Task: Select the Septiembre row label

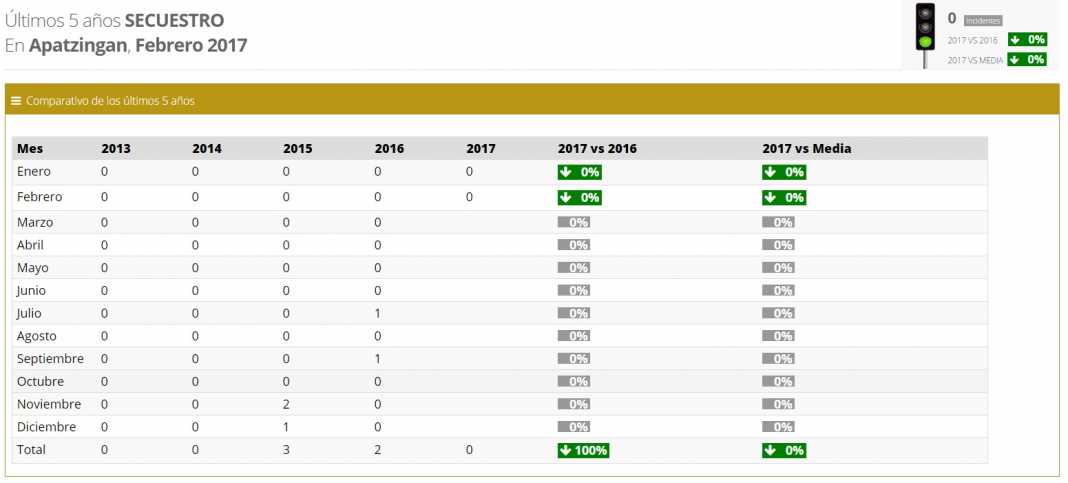Action: [50, 358]
